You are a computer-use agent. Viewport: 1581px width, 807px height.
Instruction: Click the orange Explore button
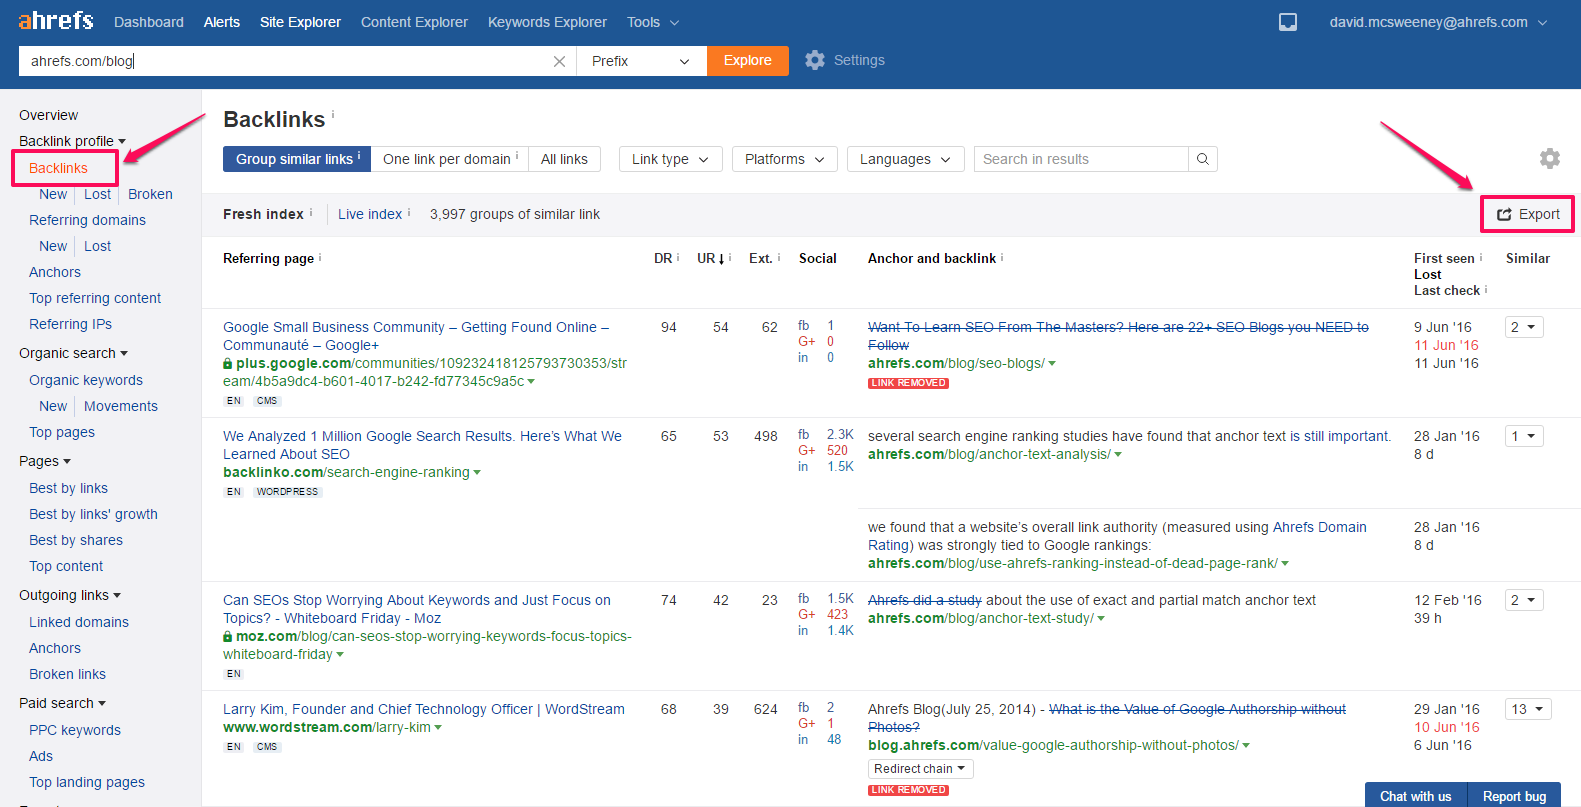pyautogui.click(x=748, y=60)
